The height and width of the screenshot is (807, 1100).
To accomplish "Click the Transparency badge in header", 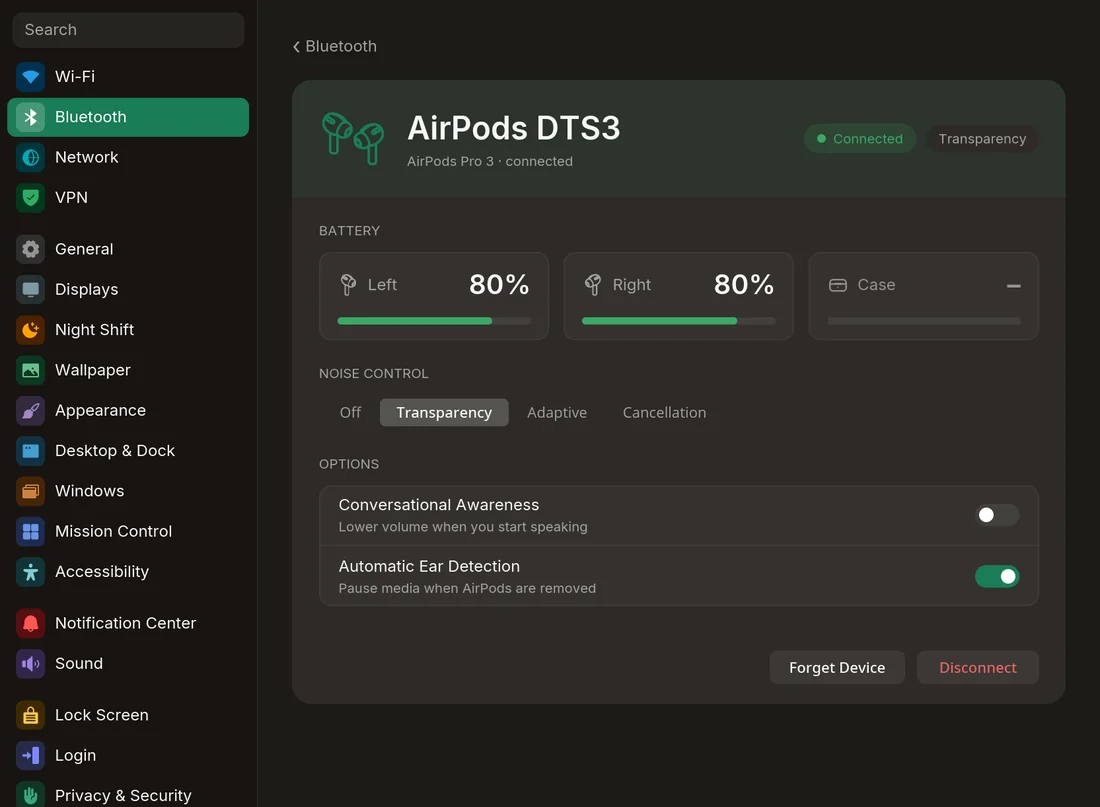I will 981,139.
